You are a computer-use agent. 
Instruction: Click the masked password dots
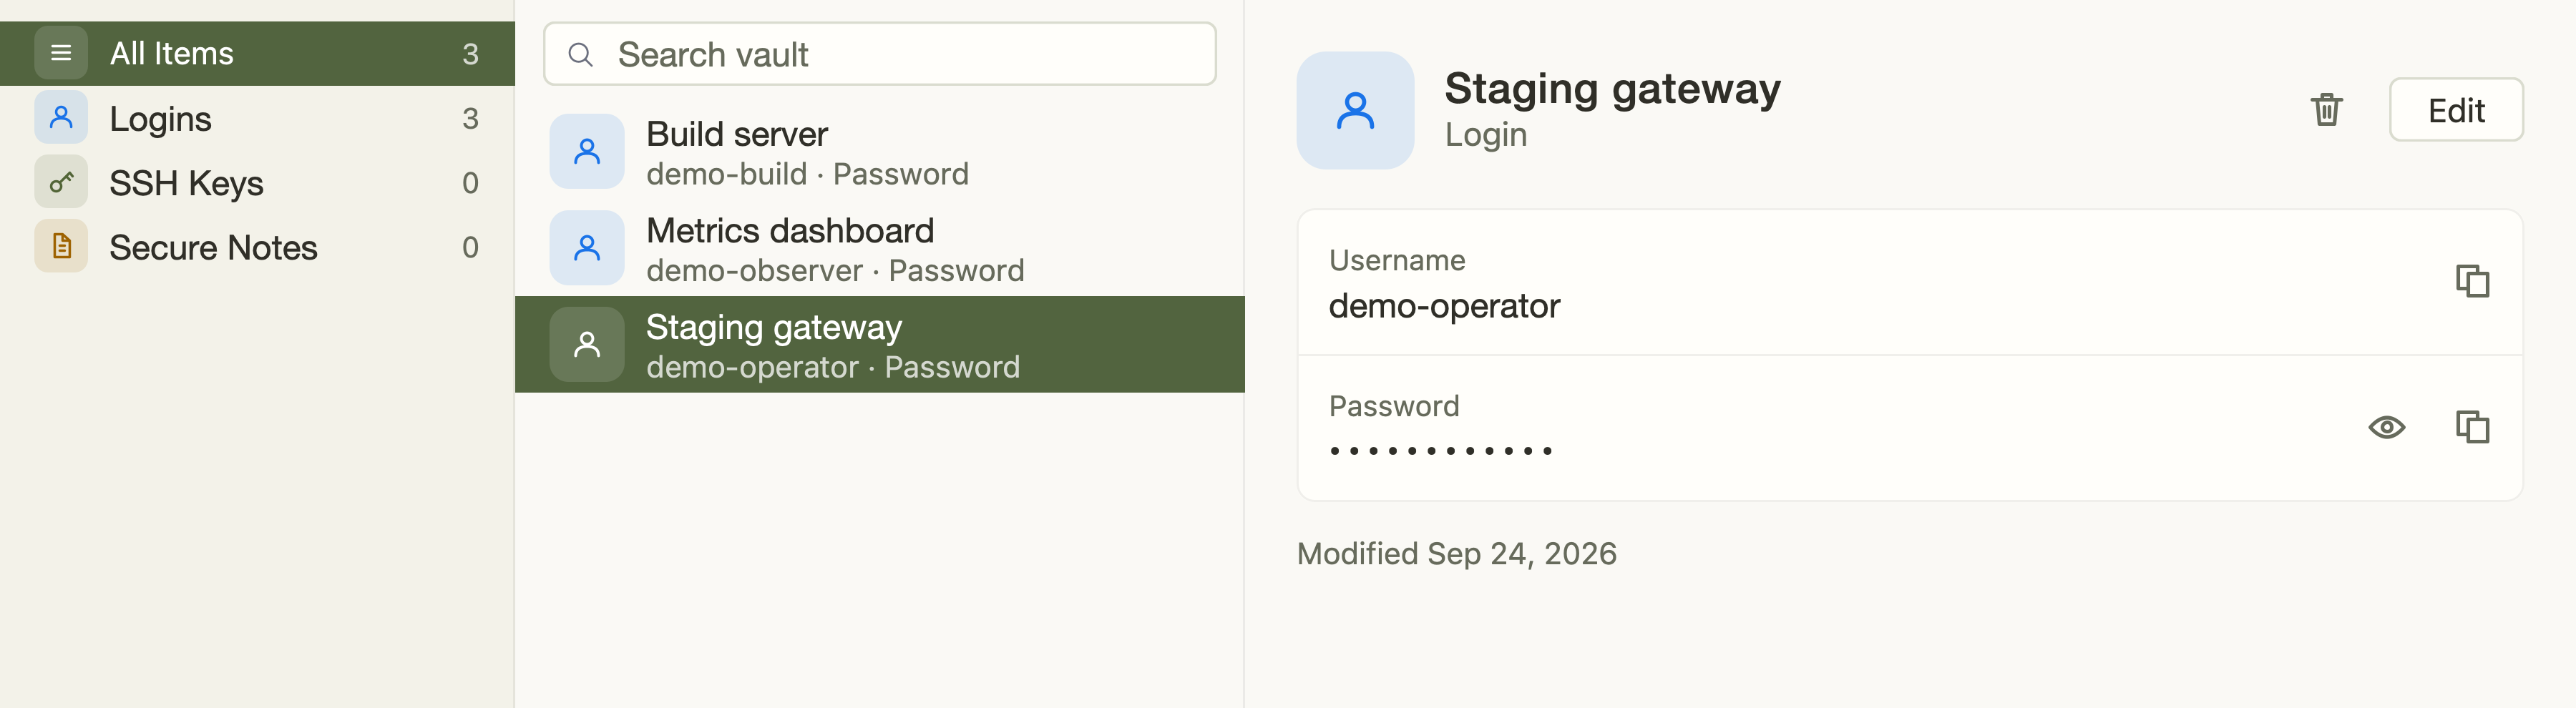(x=1440, y=451)
